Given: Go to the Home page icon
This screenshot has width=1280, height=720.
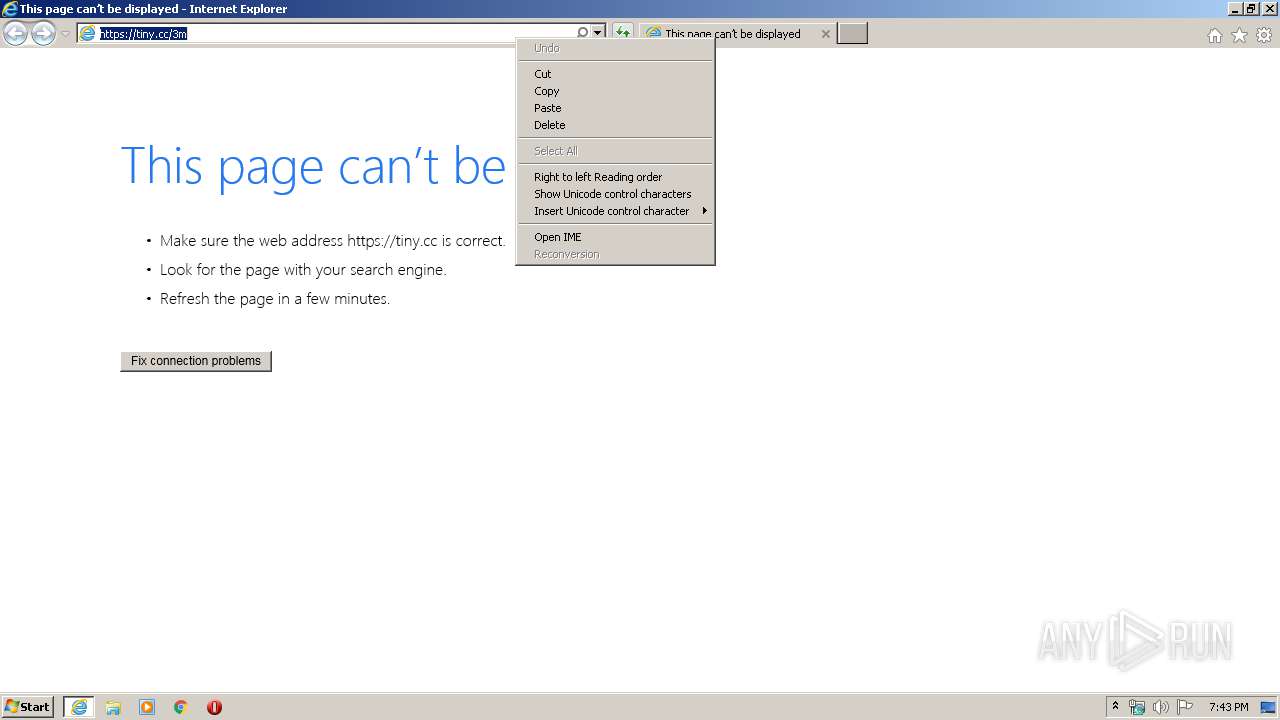Looking at the screenshot, I should tap(1214, 35).
